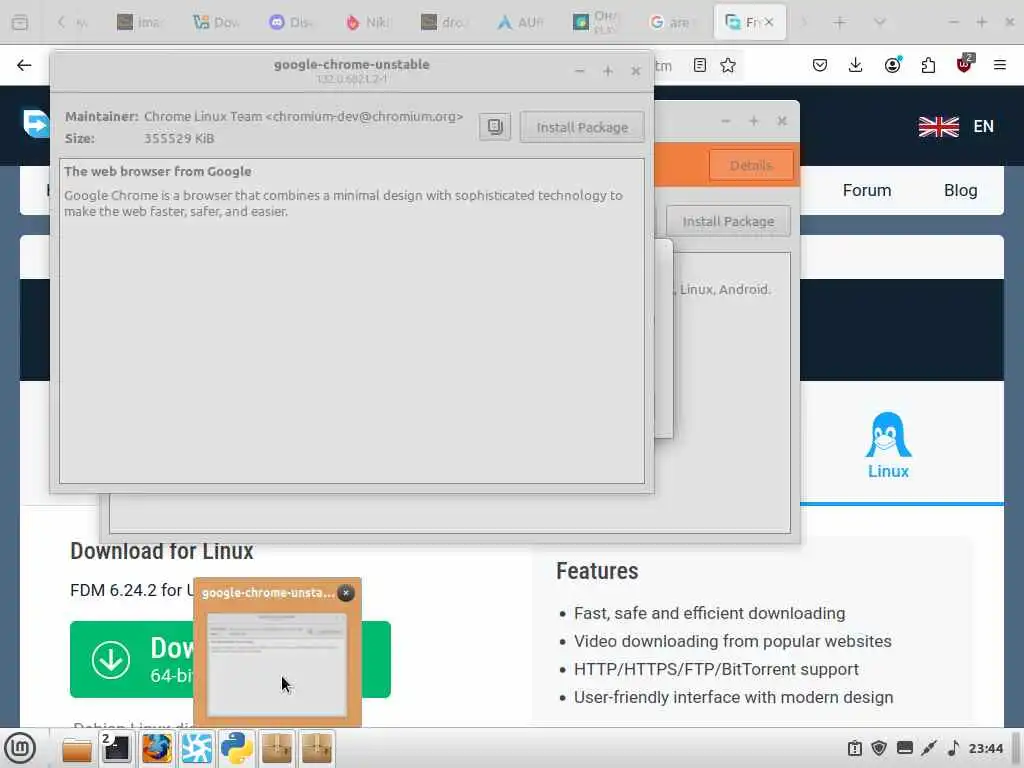Minimize the google-chrome-unstable window

(579, 71)
